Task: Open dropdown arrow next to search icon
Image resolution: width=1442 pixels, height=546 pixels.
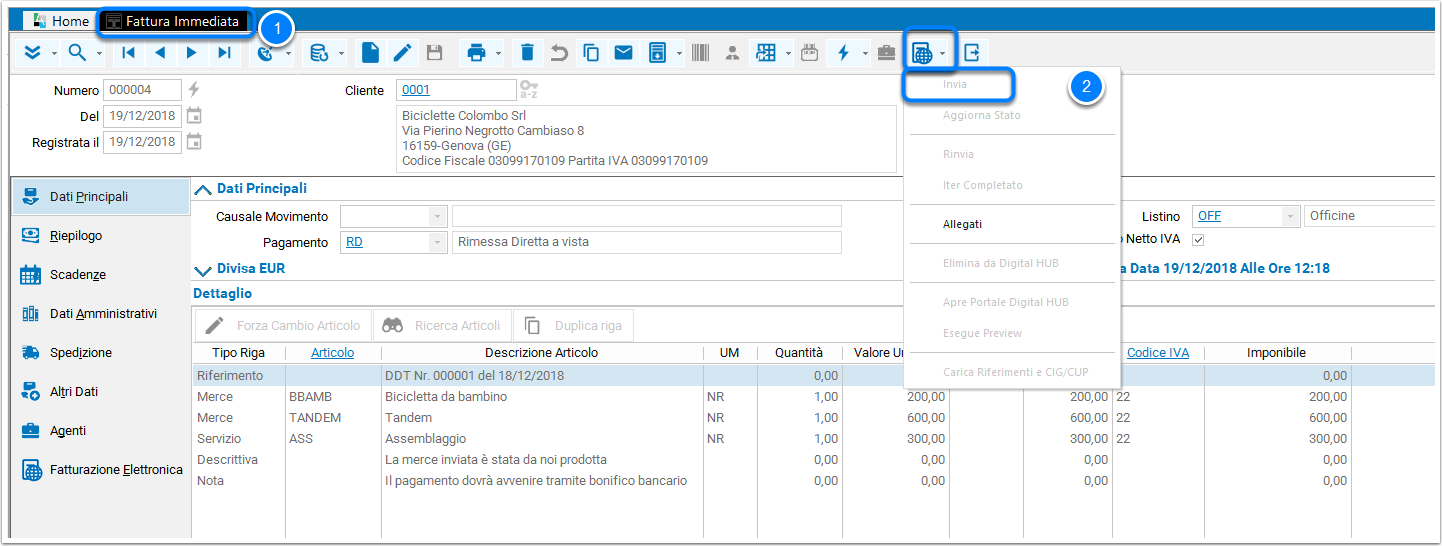Action: click(99, 54)
